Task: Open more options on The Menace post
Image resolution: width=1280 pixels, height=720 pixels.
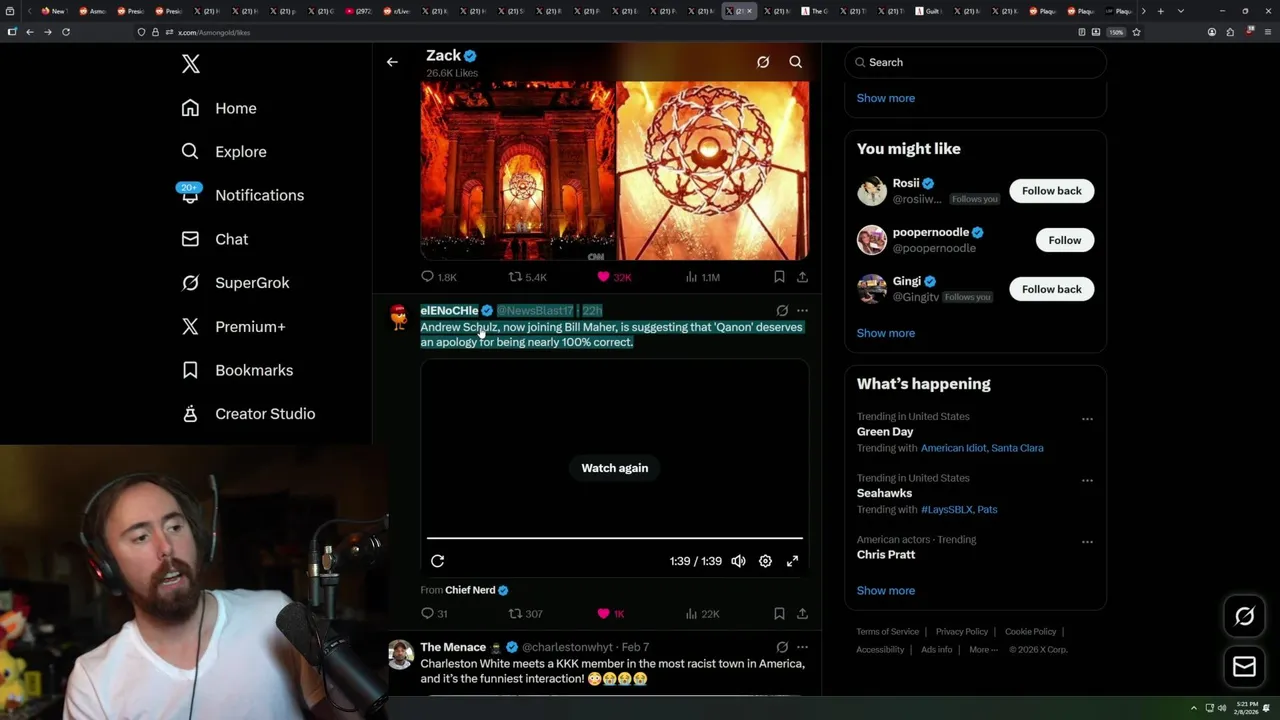Action: pyautogui.click(x=802, y=647)
